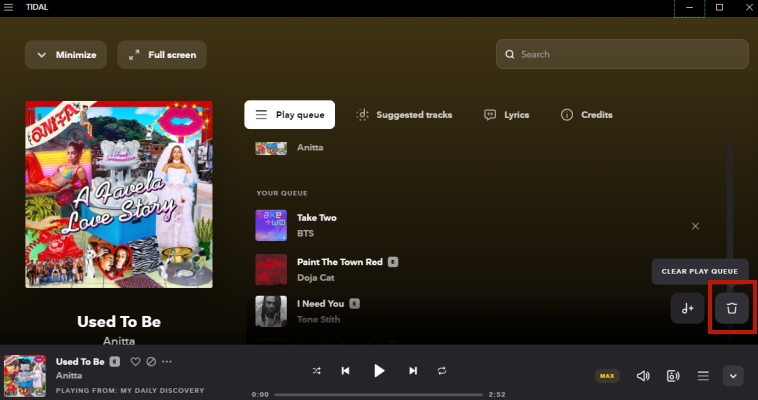Skip to next track
The image size is (758, 400).
413,371
